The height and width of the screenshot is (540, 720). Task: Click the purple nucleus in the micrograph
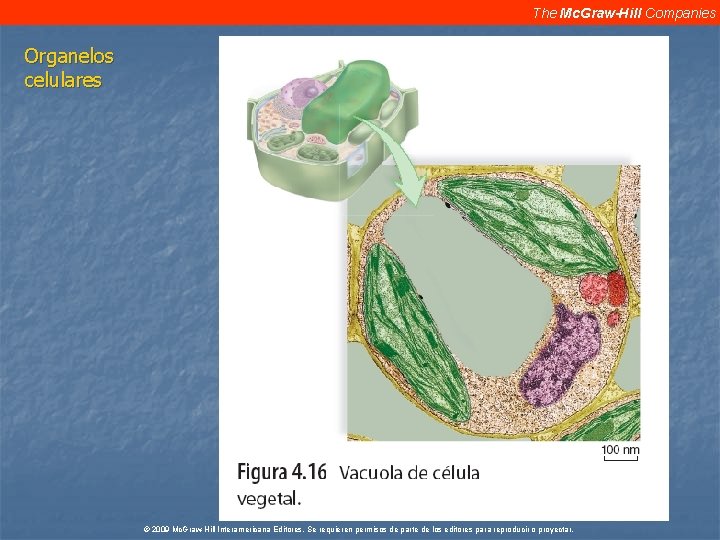point(560,357)
